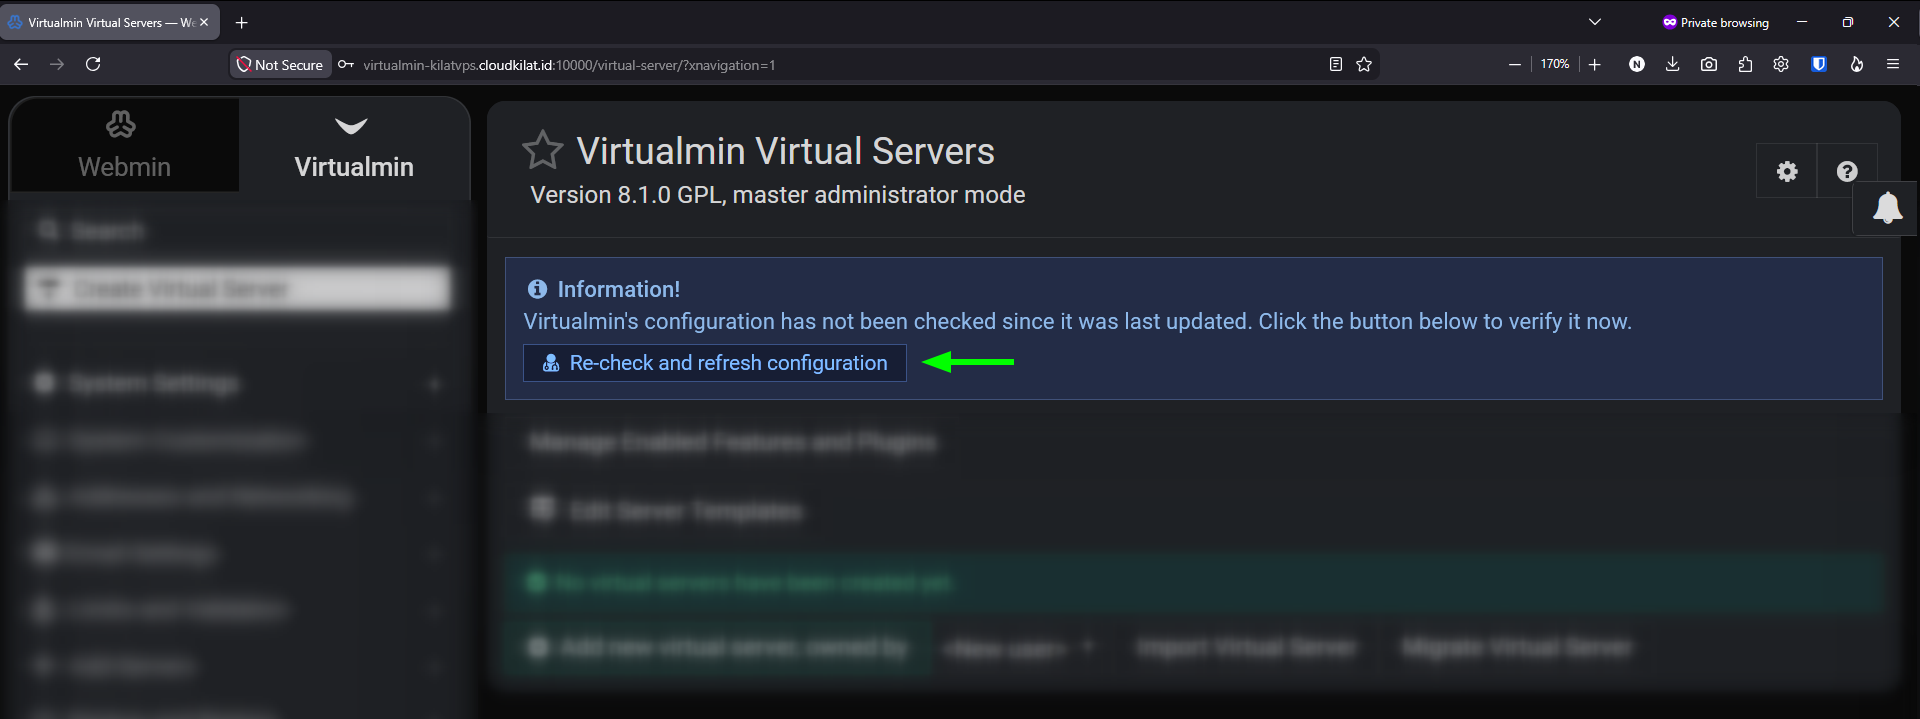Open the list all tabs dropdown

tap(1595, 22)
